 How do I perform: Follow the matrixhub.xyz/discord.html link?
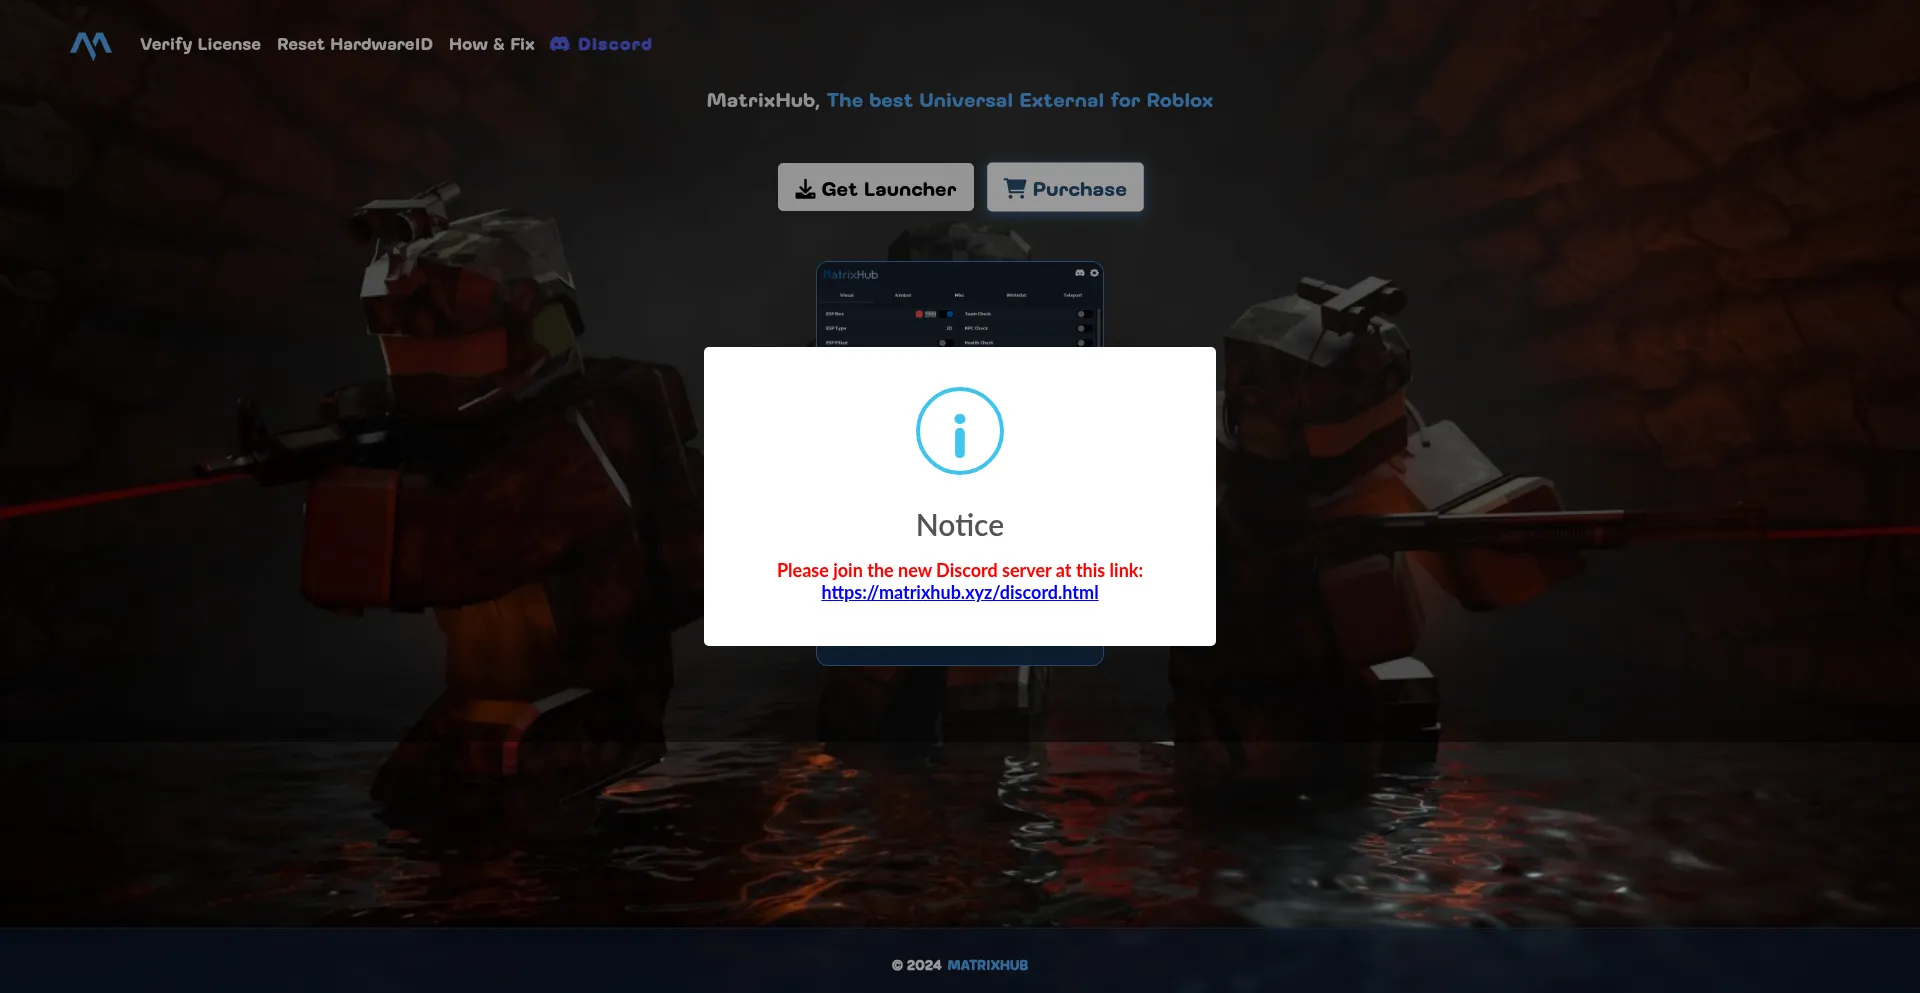960,593
